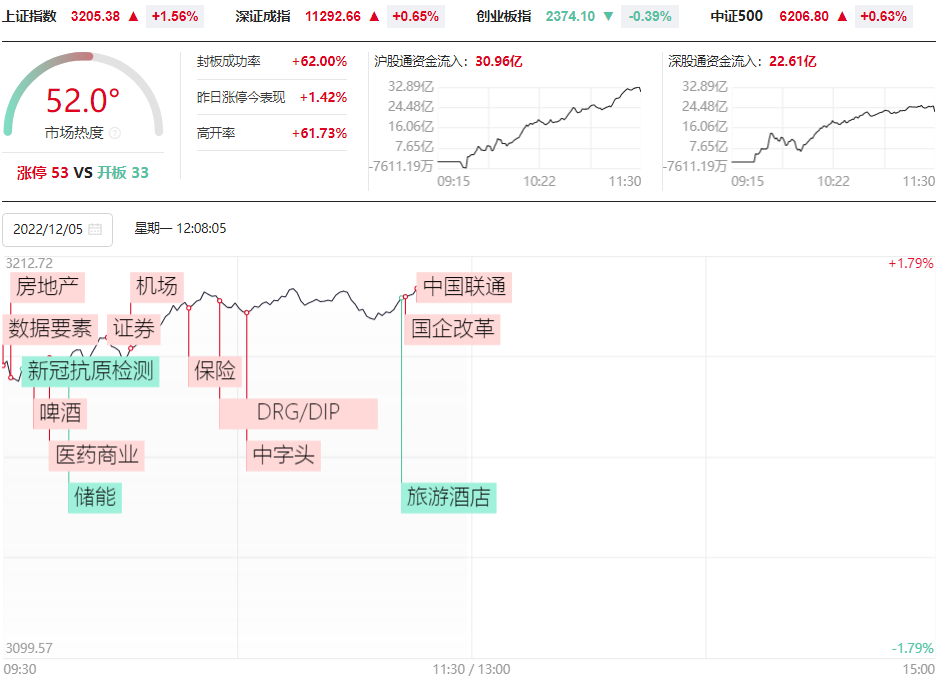Screen dimensions: 941x681
Task: Click the 52.0° market heat gauge
Action: [83, 102]
